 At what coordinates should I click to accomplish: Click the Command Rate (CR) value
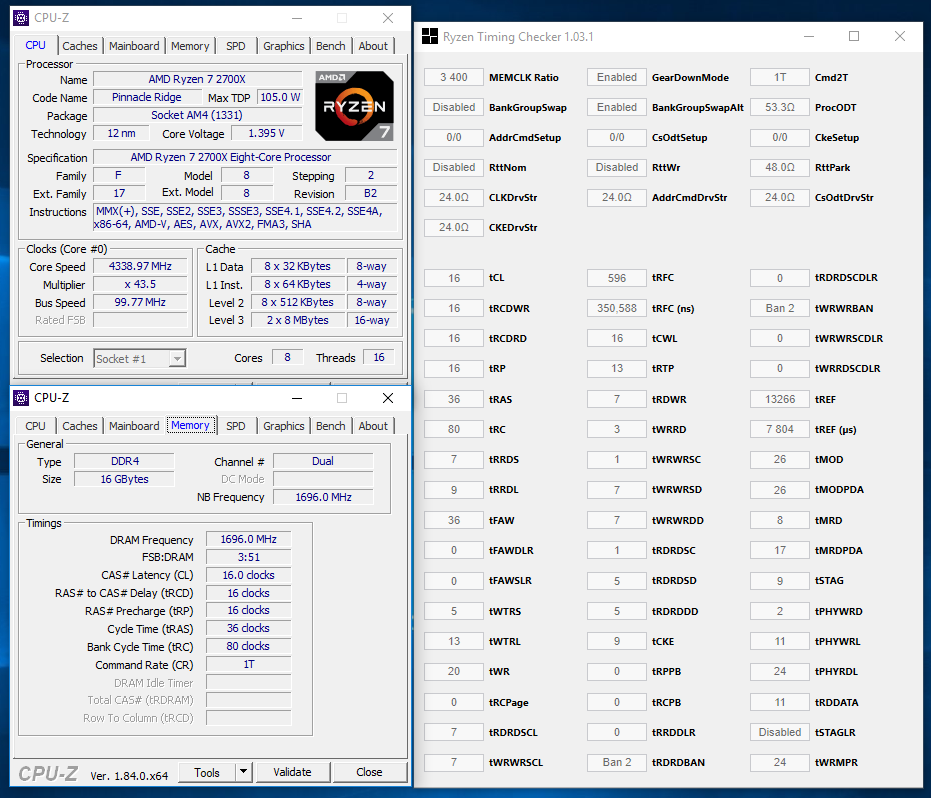pyautogui.click(x=249, y=664)
